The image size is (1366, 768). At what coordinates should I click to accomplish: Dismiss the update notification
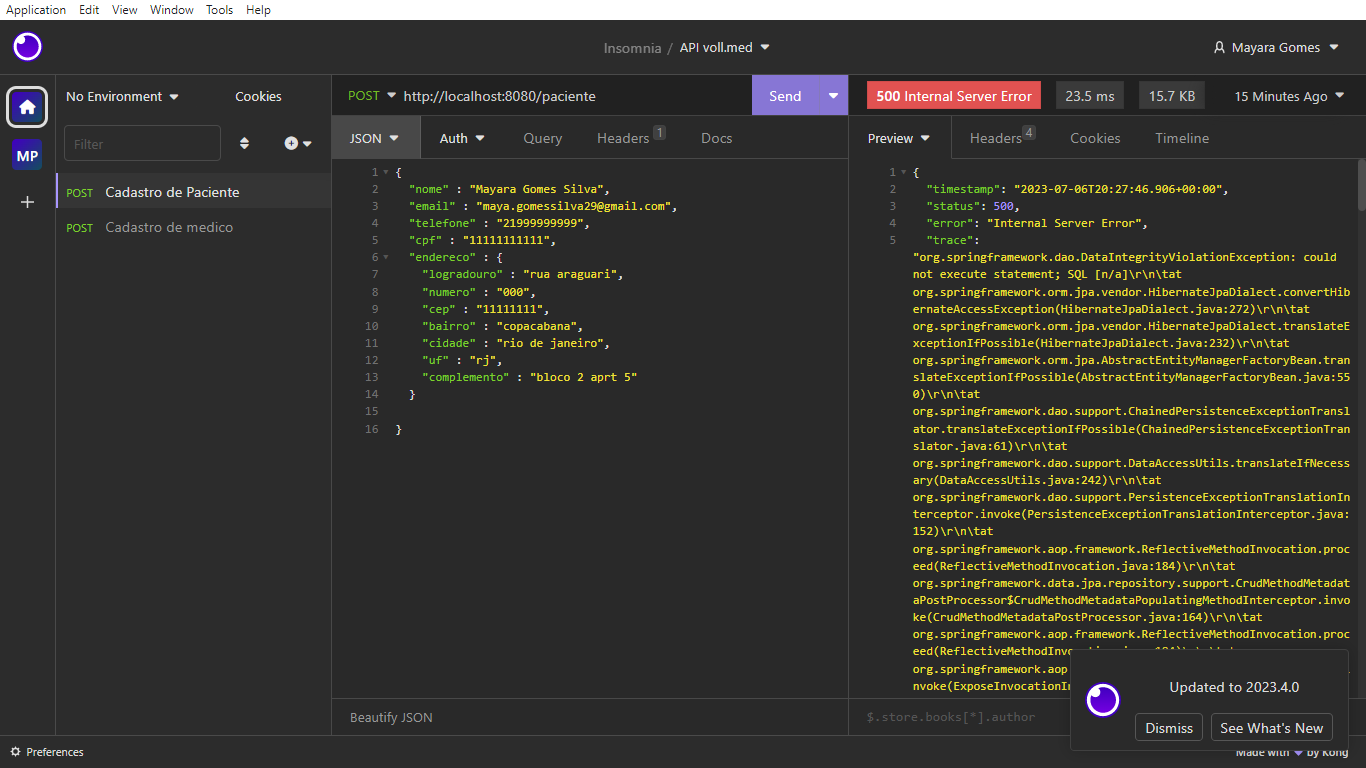pyautogui.click(x=1169, y=728)
